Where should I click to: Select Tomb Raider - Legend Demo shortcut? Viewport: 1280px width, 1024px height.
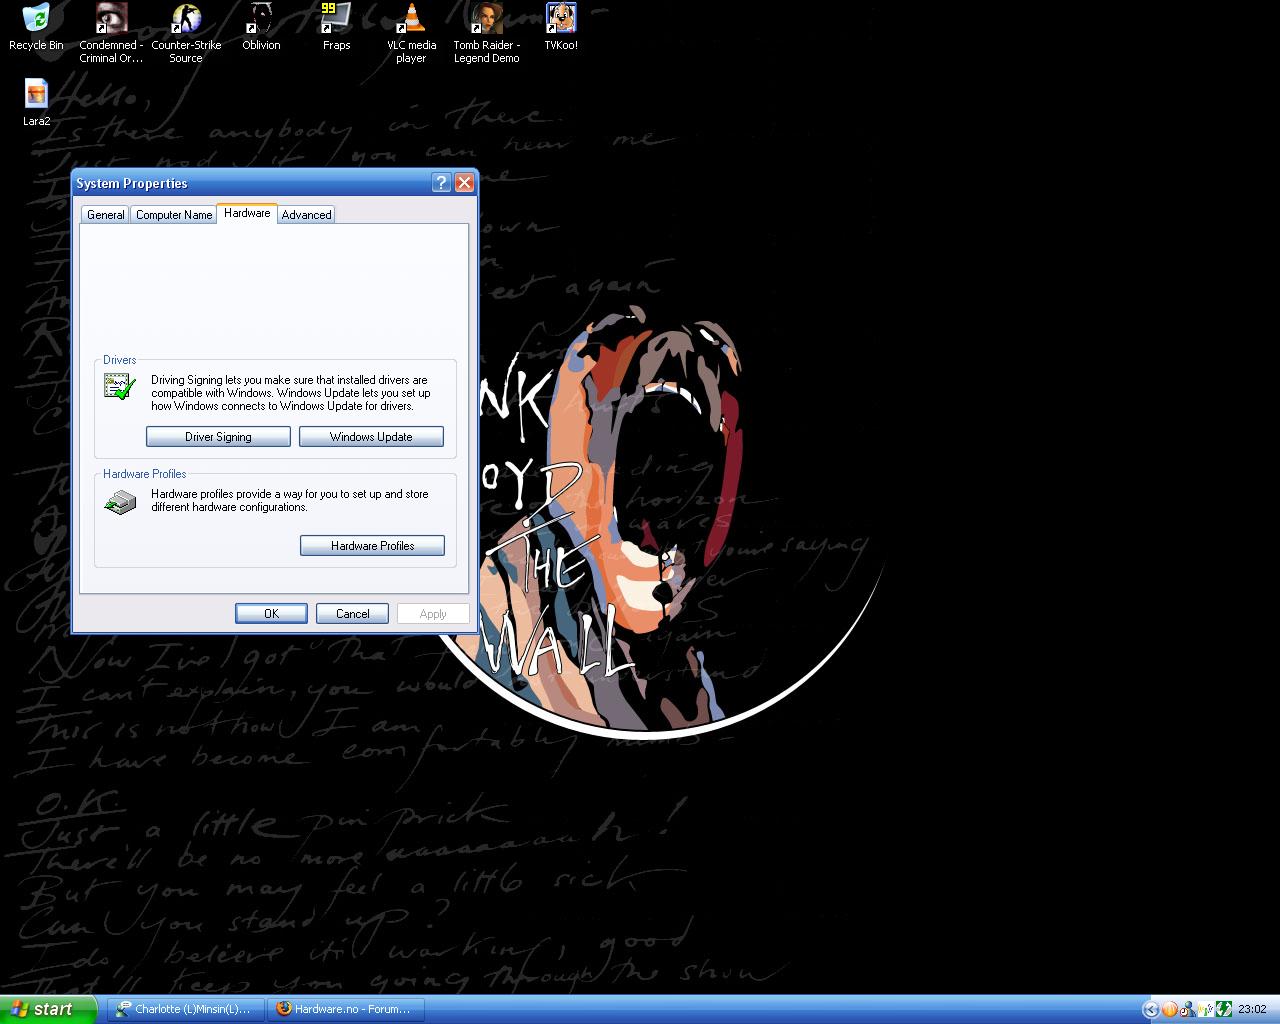click(x=486, y=33)
